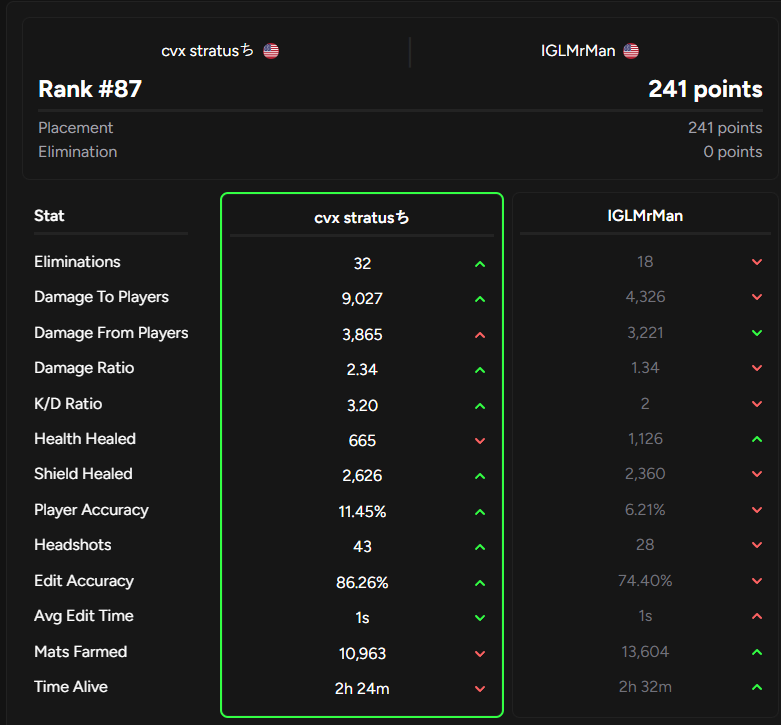The height and width of the screenshot is (725, 781).
Task: Click the Mats Farmed label
Action: (81, 652)
